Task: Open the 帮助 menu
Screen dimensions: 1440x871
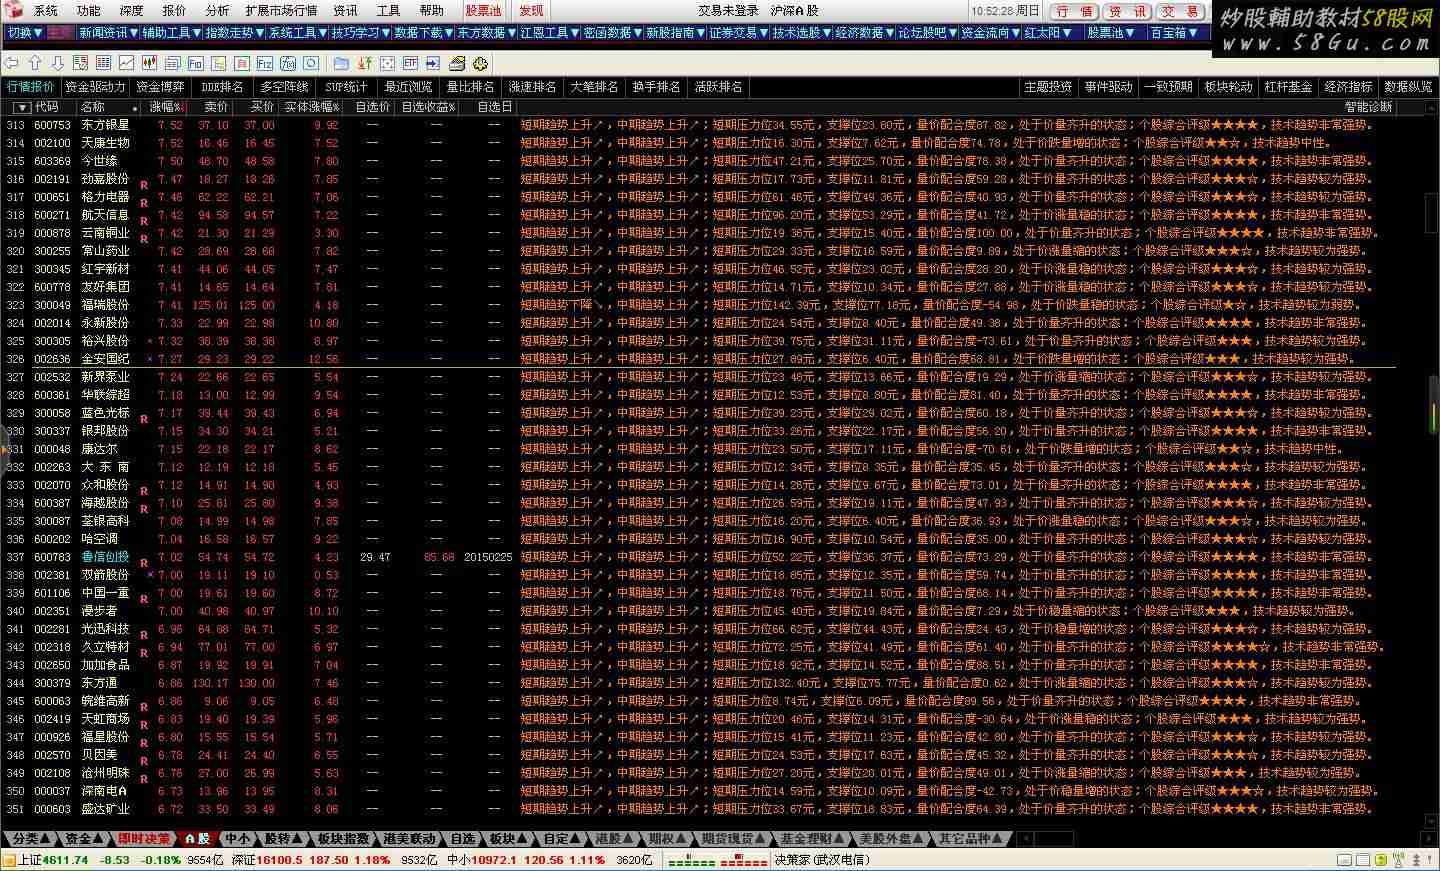Action: pos(432,11)
